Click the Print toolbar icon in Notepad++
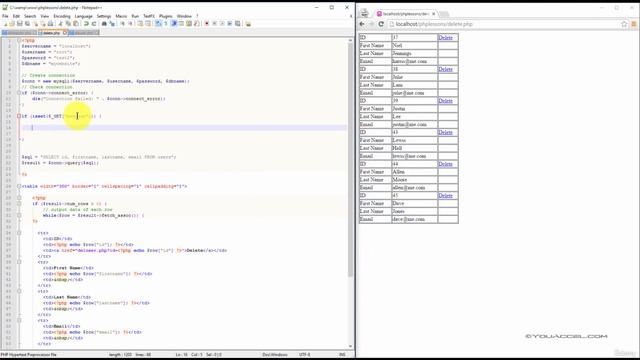Screen dimensions: 640x360 click(x=50, y=24)
